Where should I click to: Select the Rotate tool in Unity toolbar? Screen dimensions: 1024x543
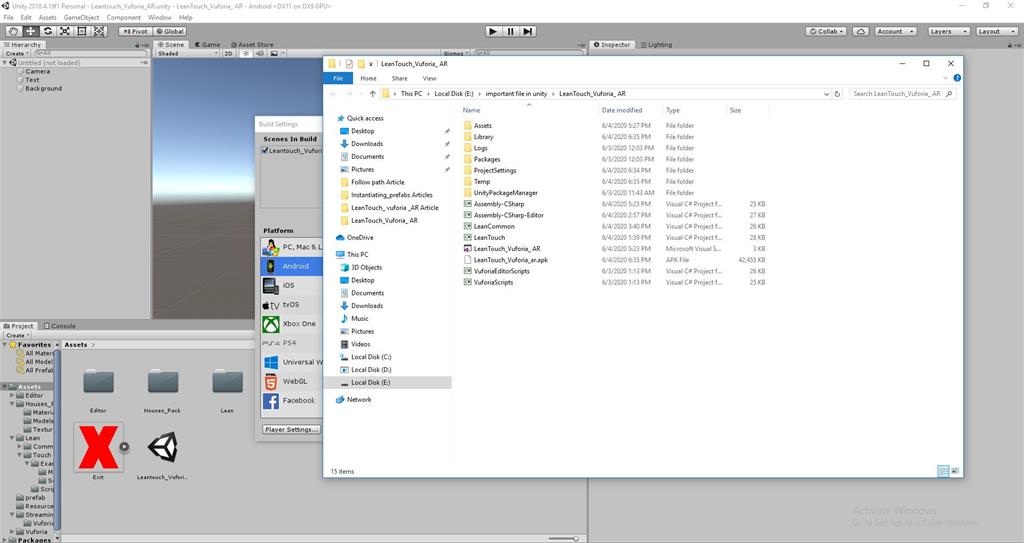tap(48, 31)
